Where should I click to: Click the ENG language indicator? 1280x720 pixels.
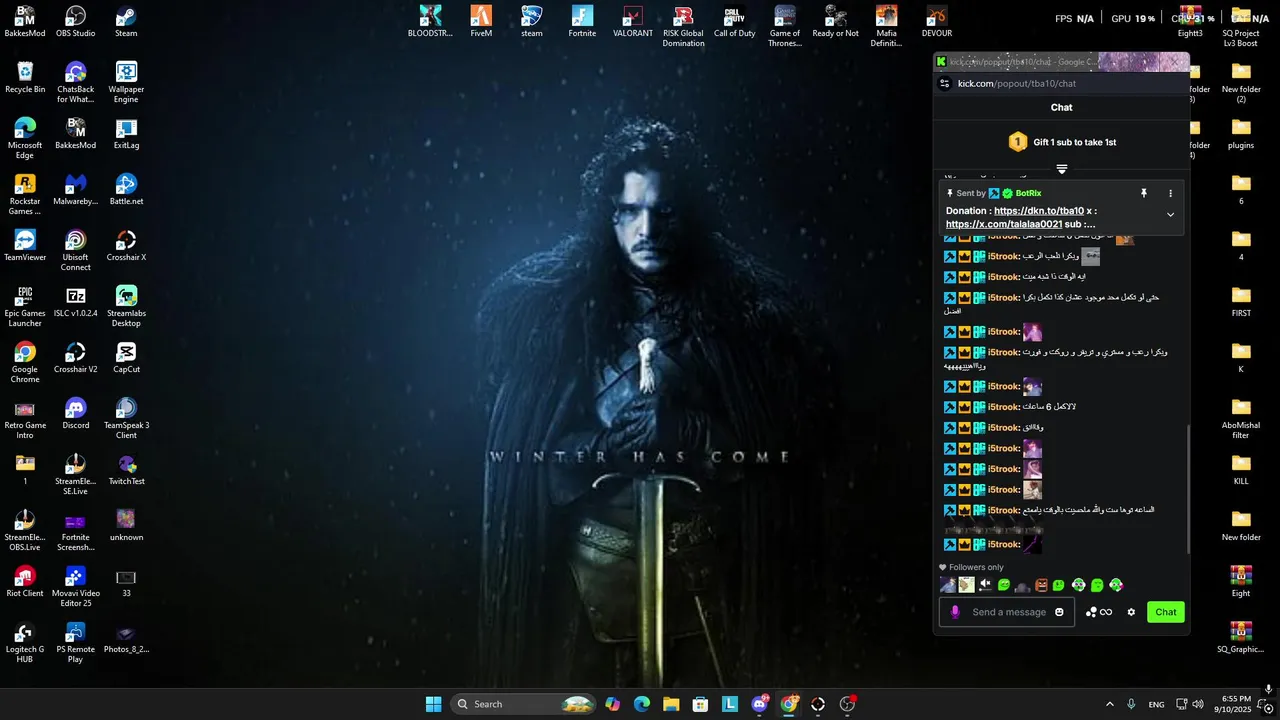coord(1156,704)
